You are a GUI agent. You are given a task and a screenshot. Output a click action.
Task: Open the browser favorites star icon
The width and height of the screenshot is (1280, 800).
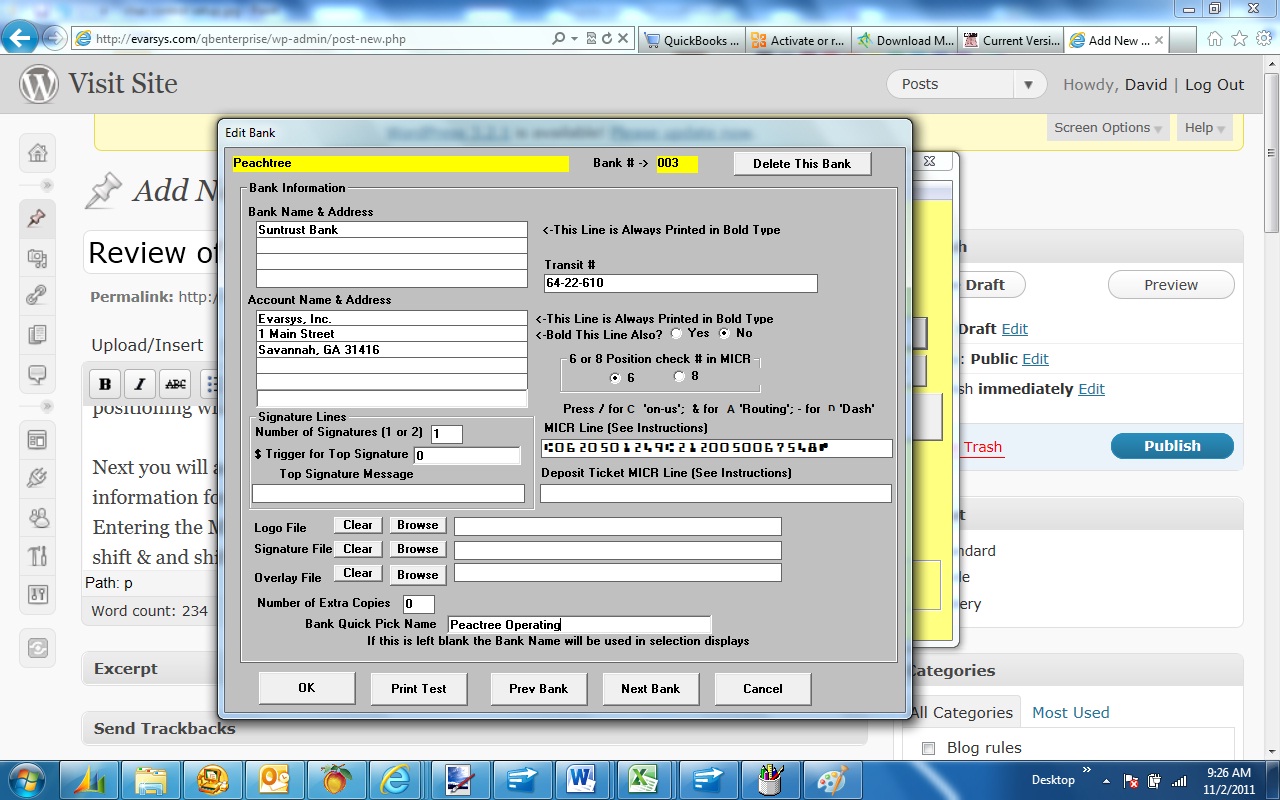pos(1239,39)
